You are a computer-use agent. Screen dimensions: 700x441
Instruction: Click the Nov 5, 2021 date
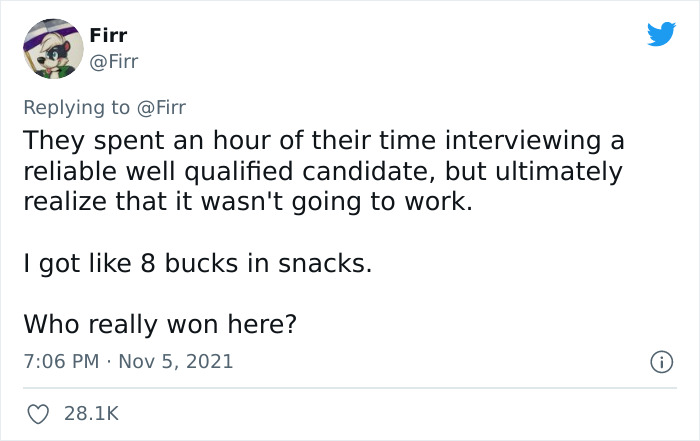click(x=177, y=361)
